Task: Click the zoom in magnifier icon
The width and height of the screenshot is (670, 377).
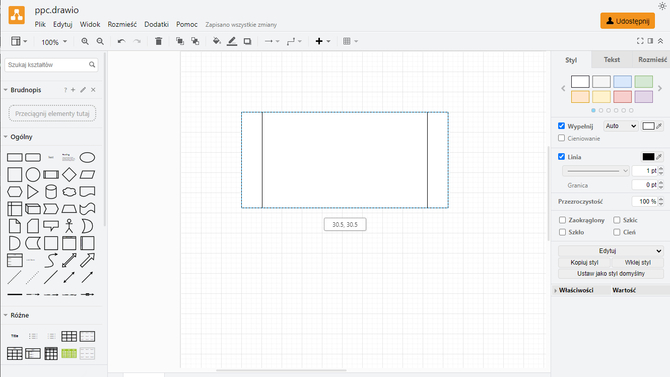Action: pyautogui.click(x=85, y=41)
